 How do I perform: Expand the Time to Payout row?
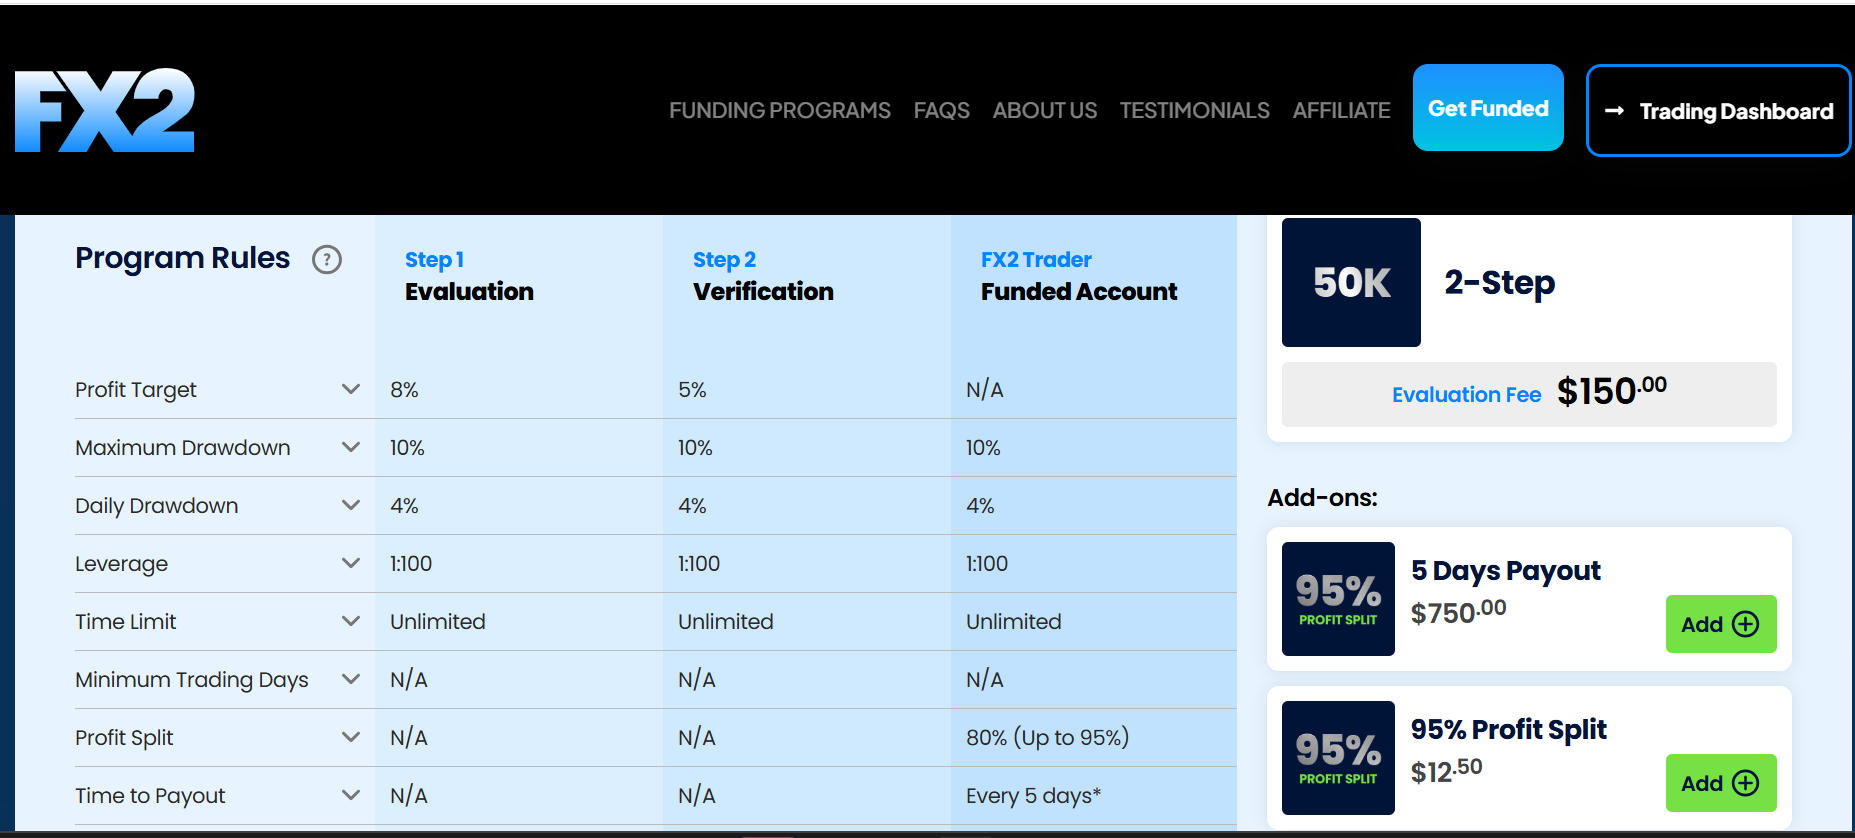(x=351, y=795)
